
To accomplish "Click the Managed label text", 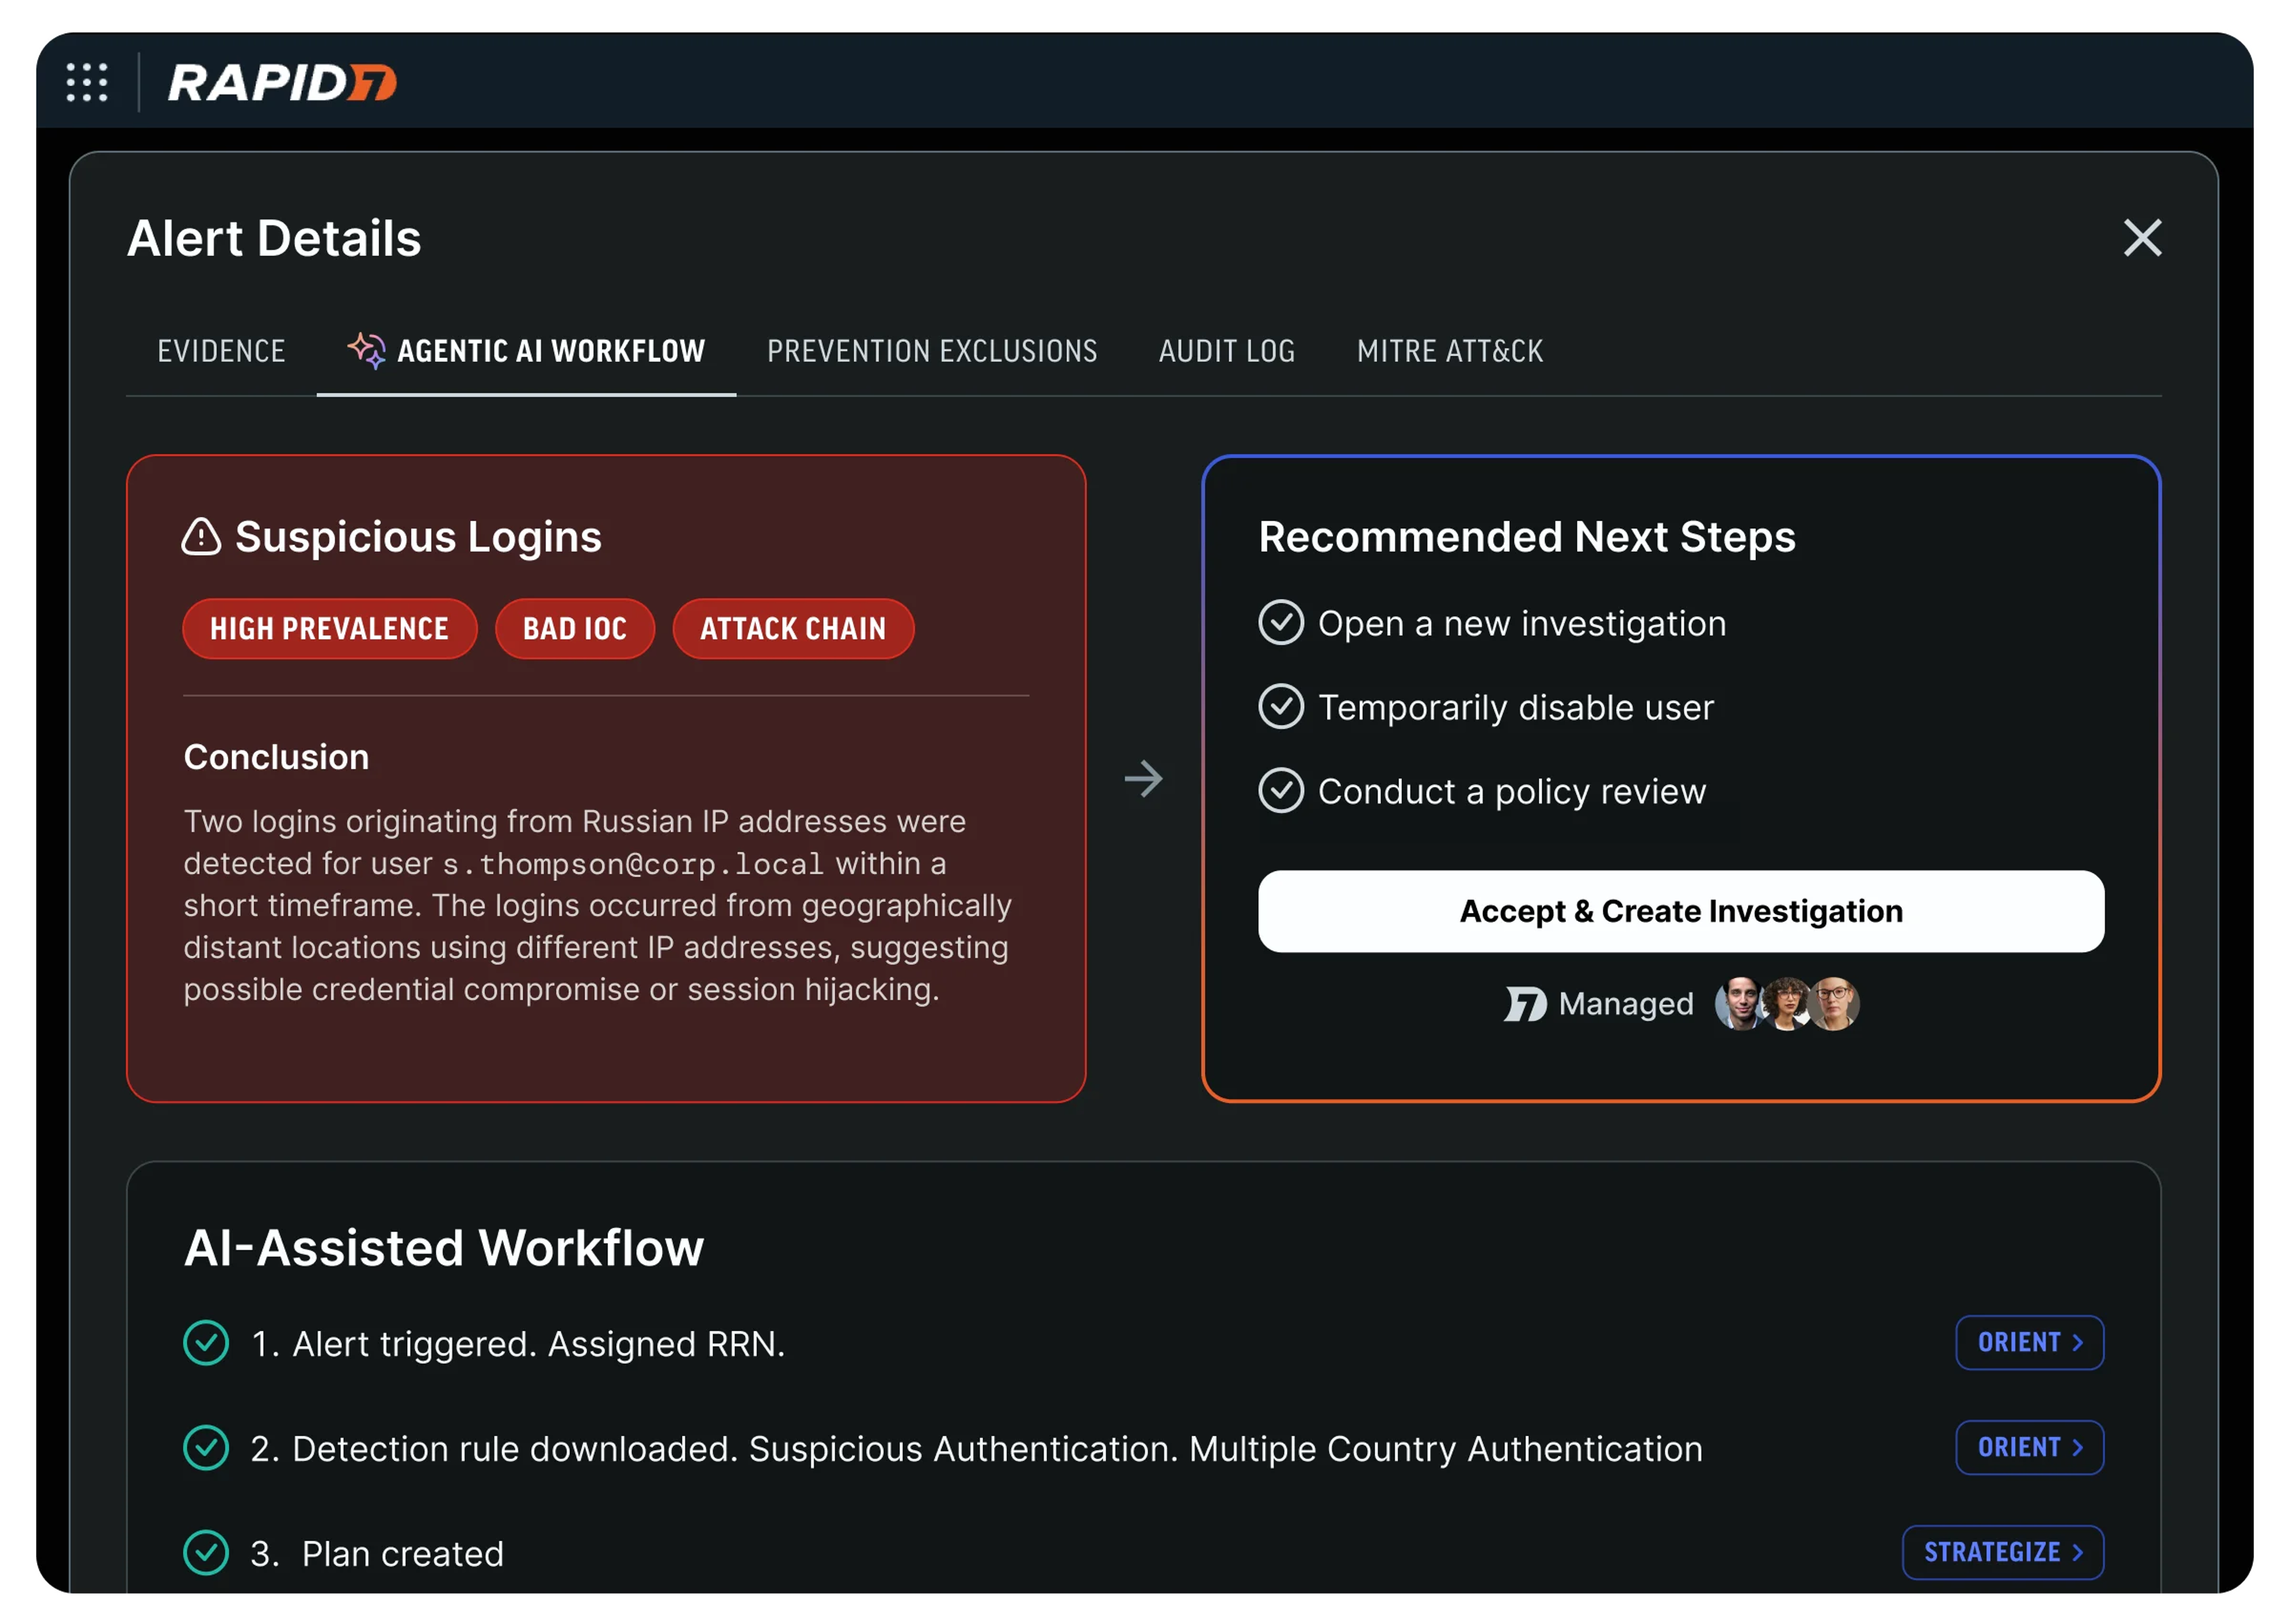I will (x=1626, y=1004).
